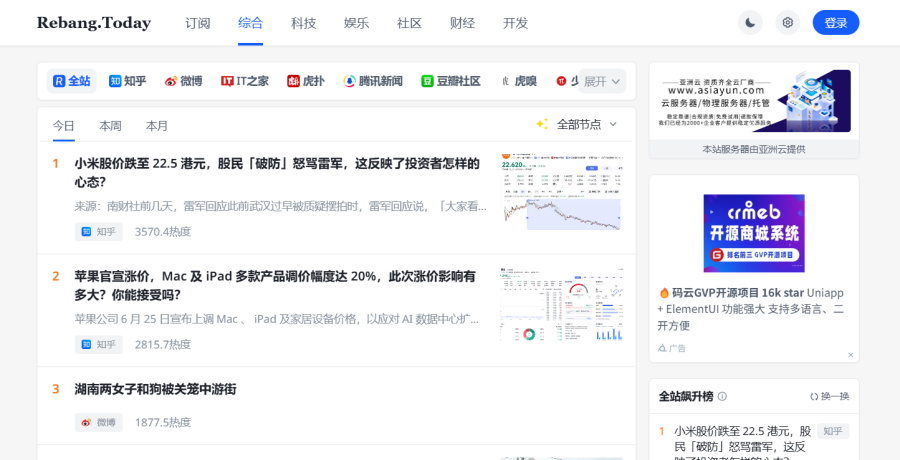Open the first 全站飙升榜 entry about 小米股价
The width and height of the screenshot is (900, 460).
[x=743, y=441]
